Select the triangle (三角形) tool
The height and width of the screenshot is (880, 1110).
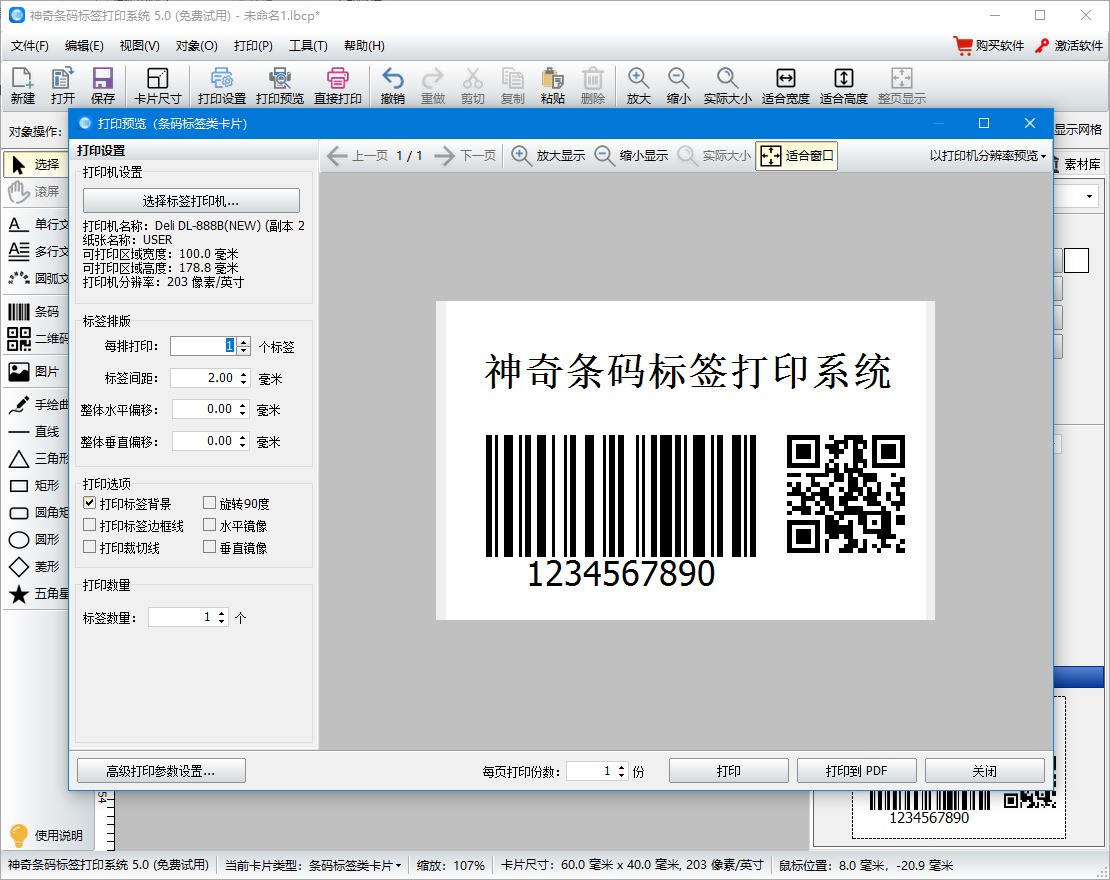click(x=37, y=458)
